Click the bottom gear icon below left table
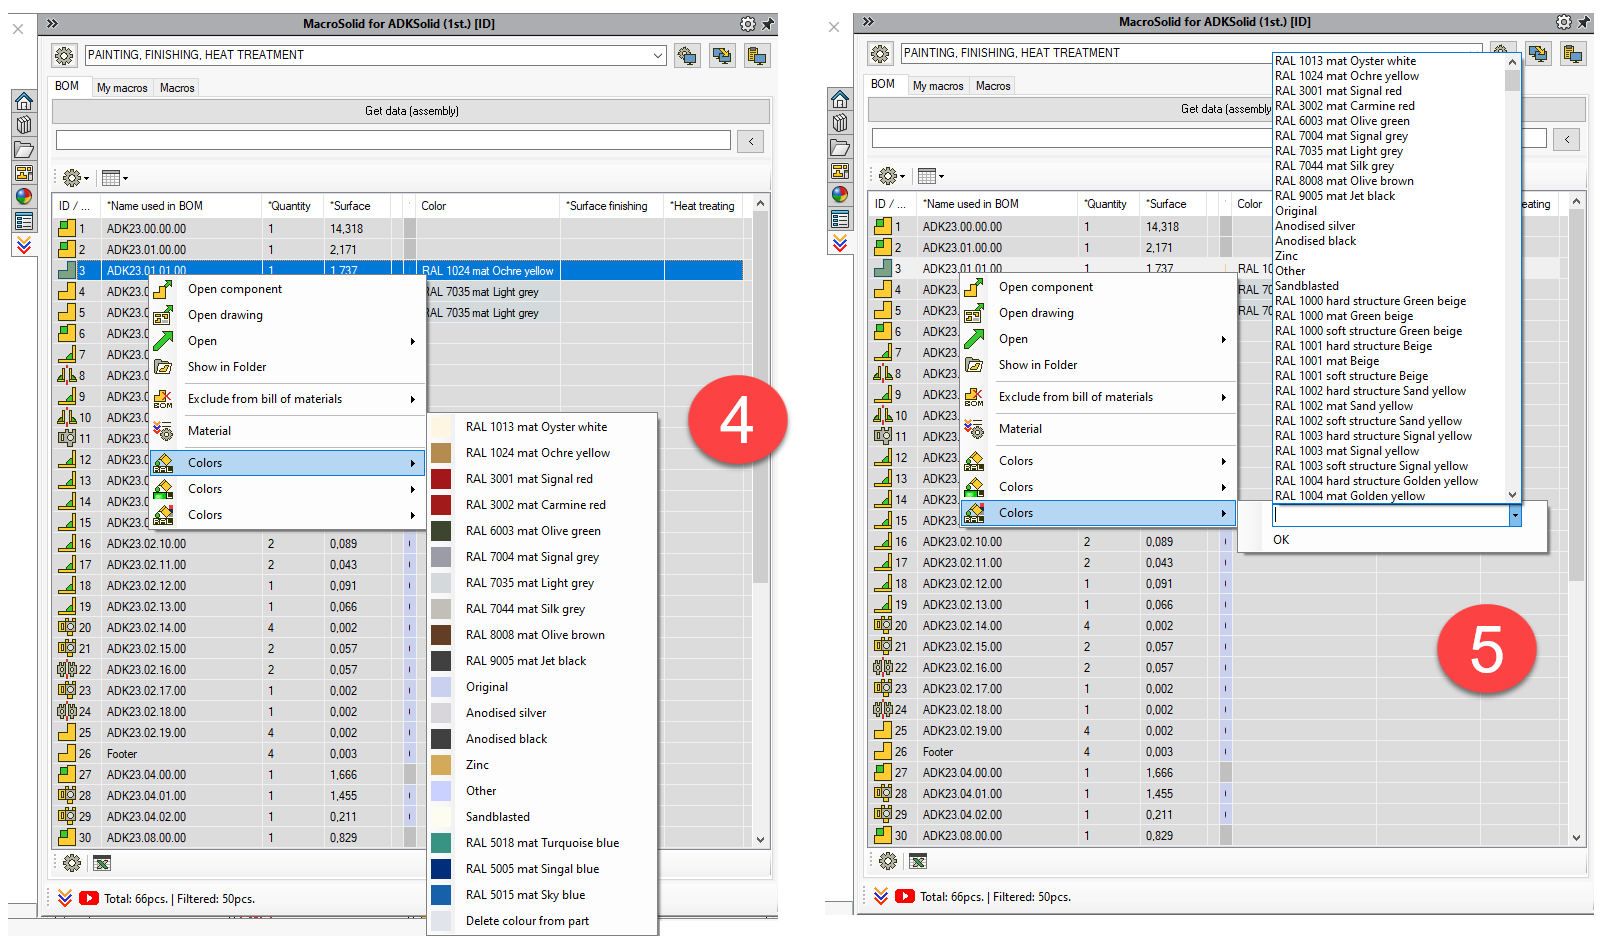 click(72, 863)
